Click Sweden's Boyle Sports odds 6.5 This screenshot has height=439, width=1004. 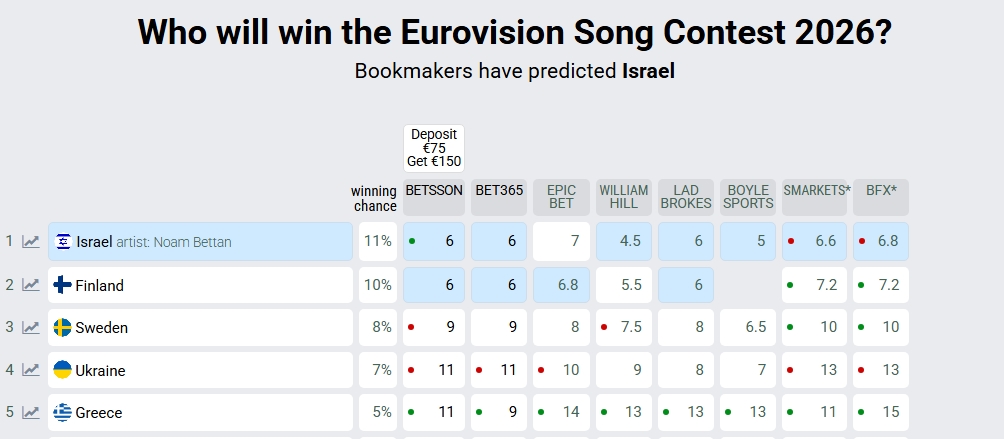748,327
